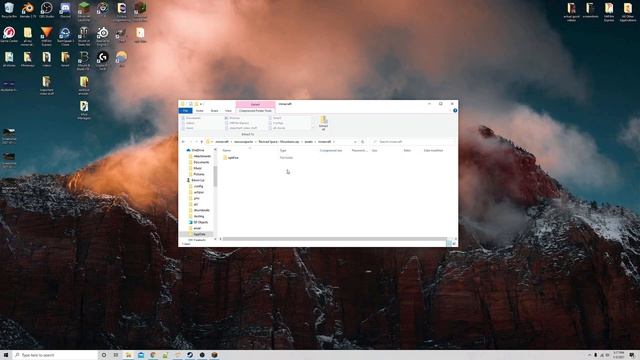Select 3D Objects in navigation tree

[x=198, y=222]
